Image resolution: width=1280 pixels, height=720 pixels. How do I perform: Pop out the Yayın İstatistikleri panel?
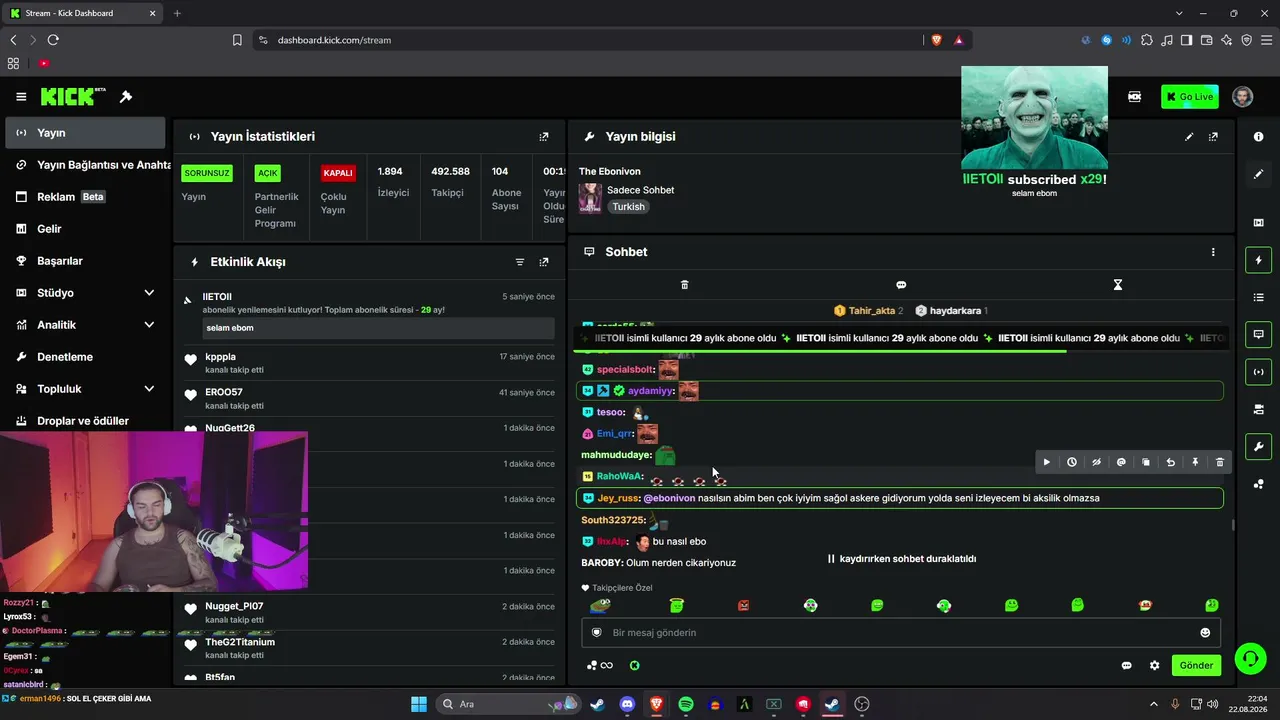544,137
